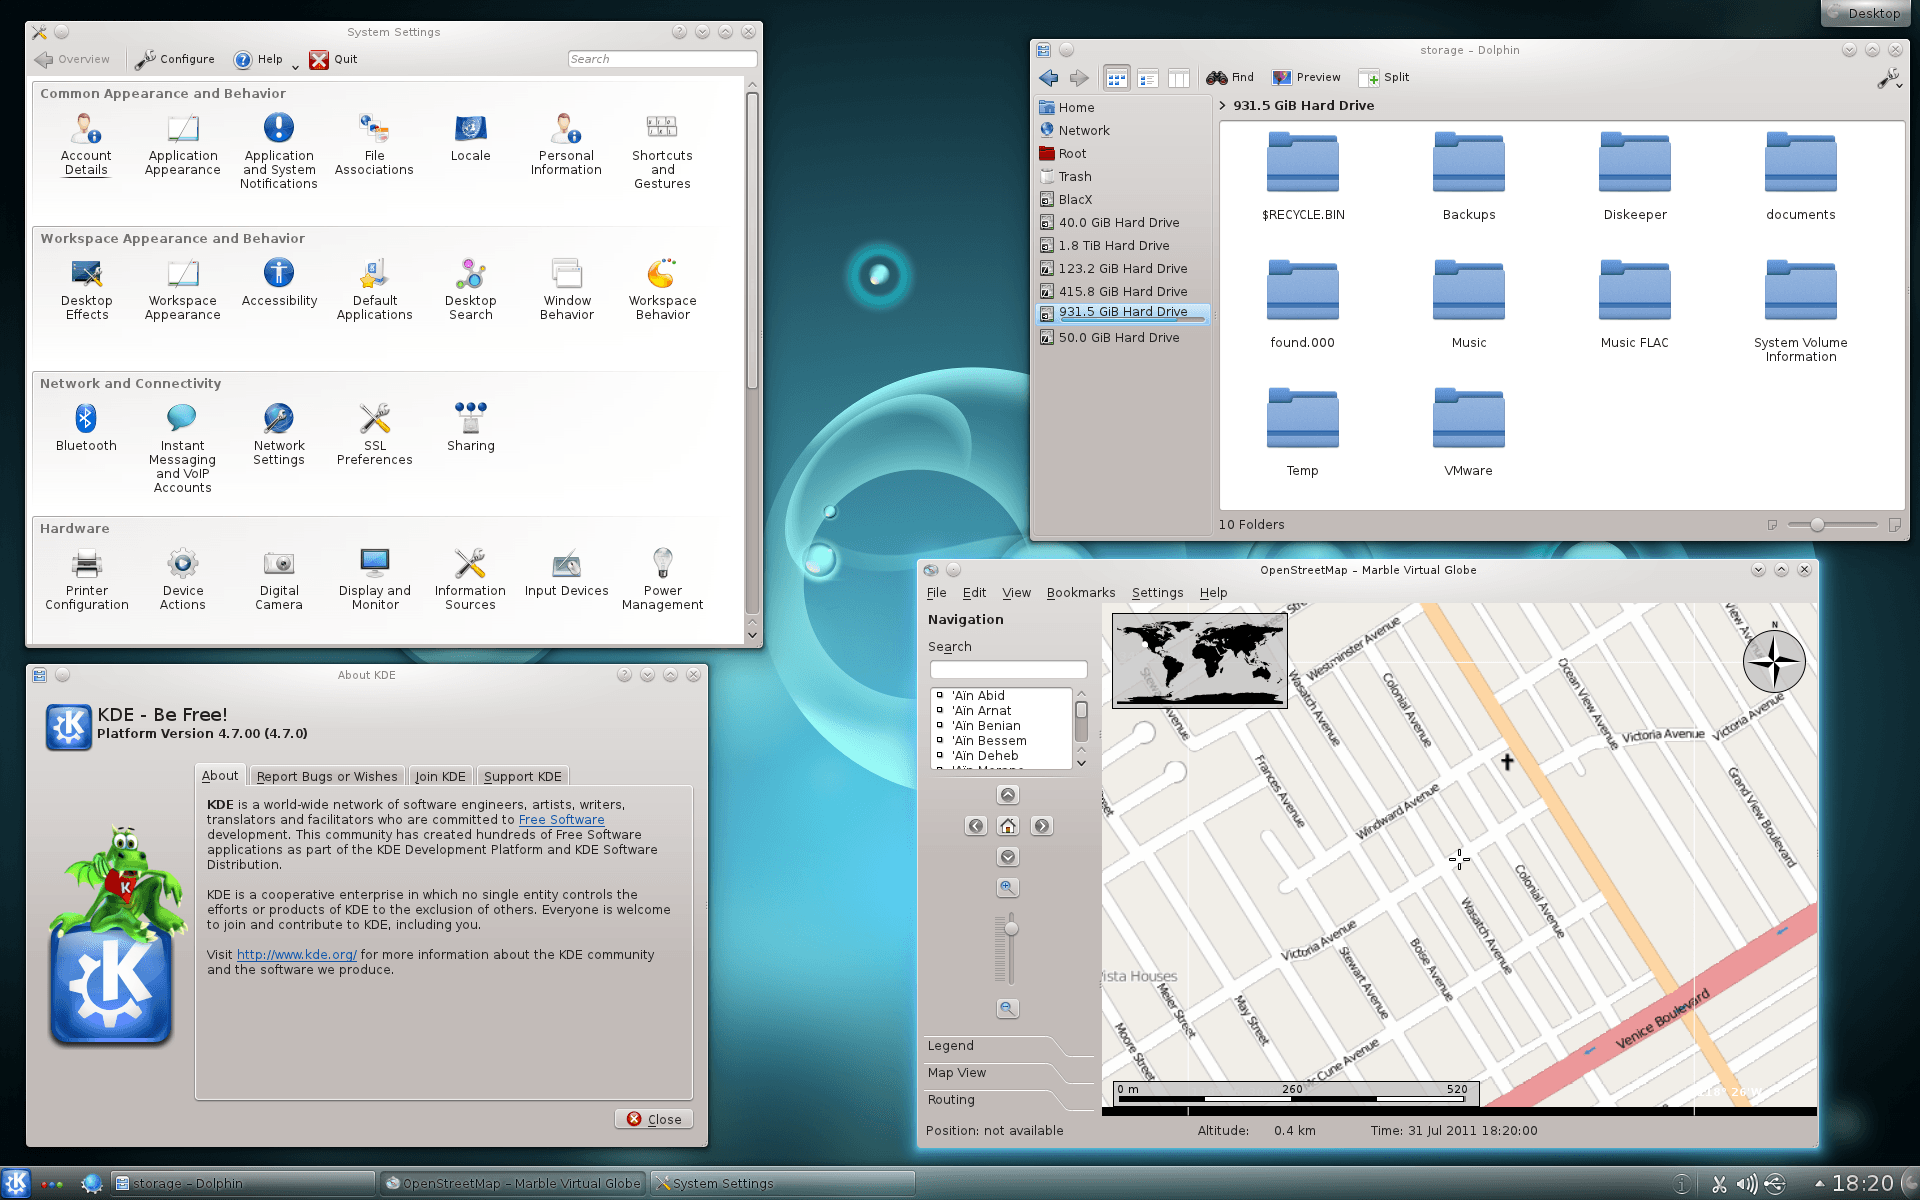
Task: Open Account Details in System Settings
Action: 86,144
